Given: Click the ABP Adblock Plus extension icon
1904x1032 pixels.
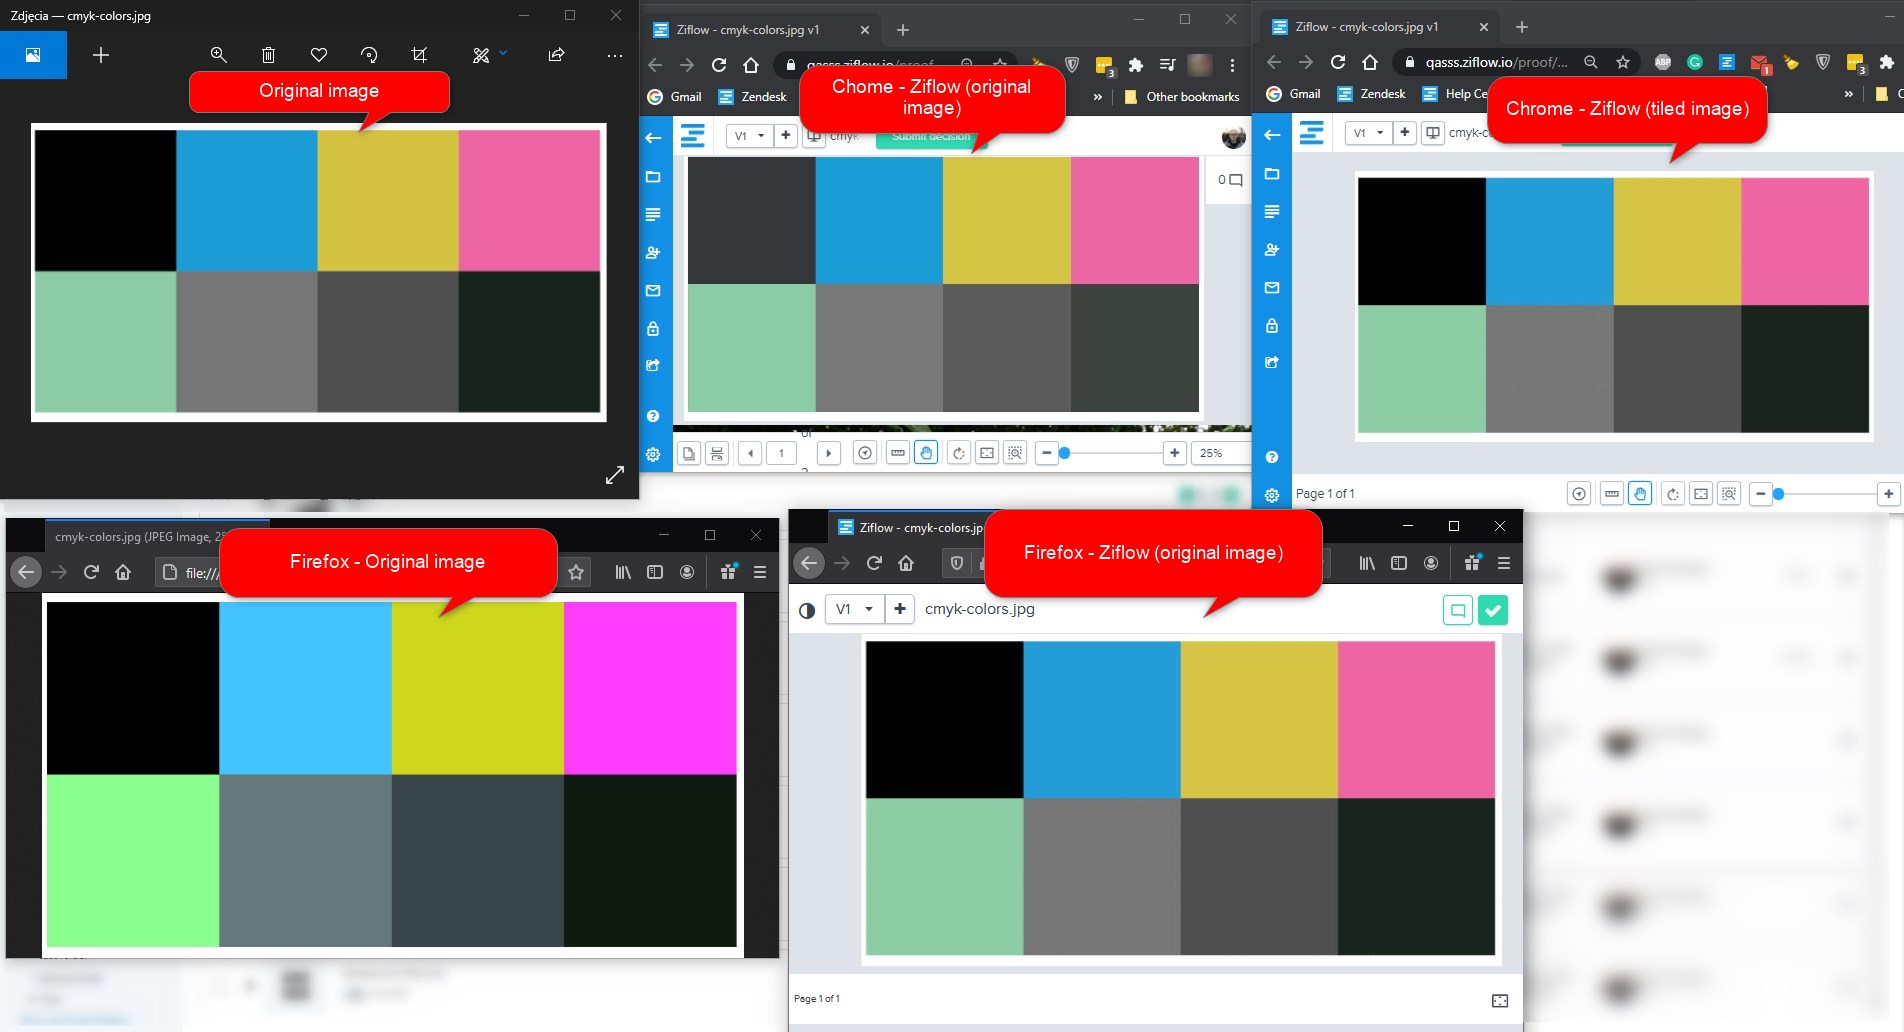Looking at the screenshot, I should pyautogui.click(x=1663, y=62).
